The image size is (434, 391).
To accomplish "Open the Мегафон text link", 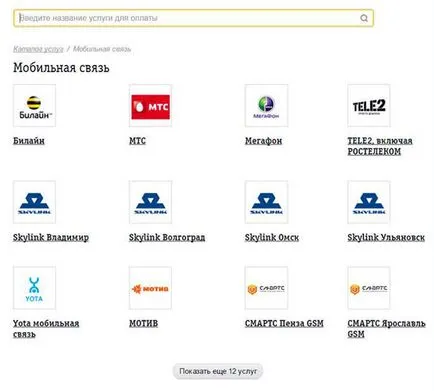I will [263, 141].
